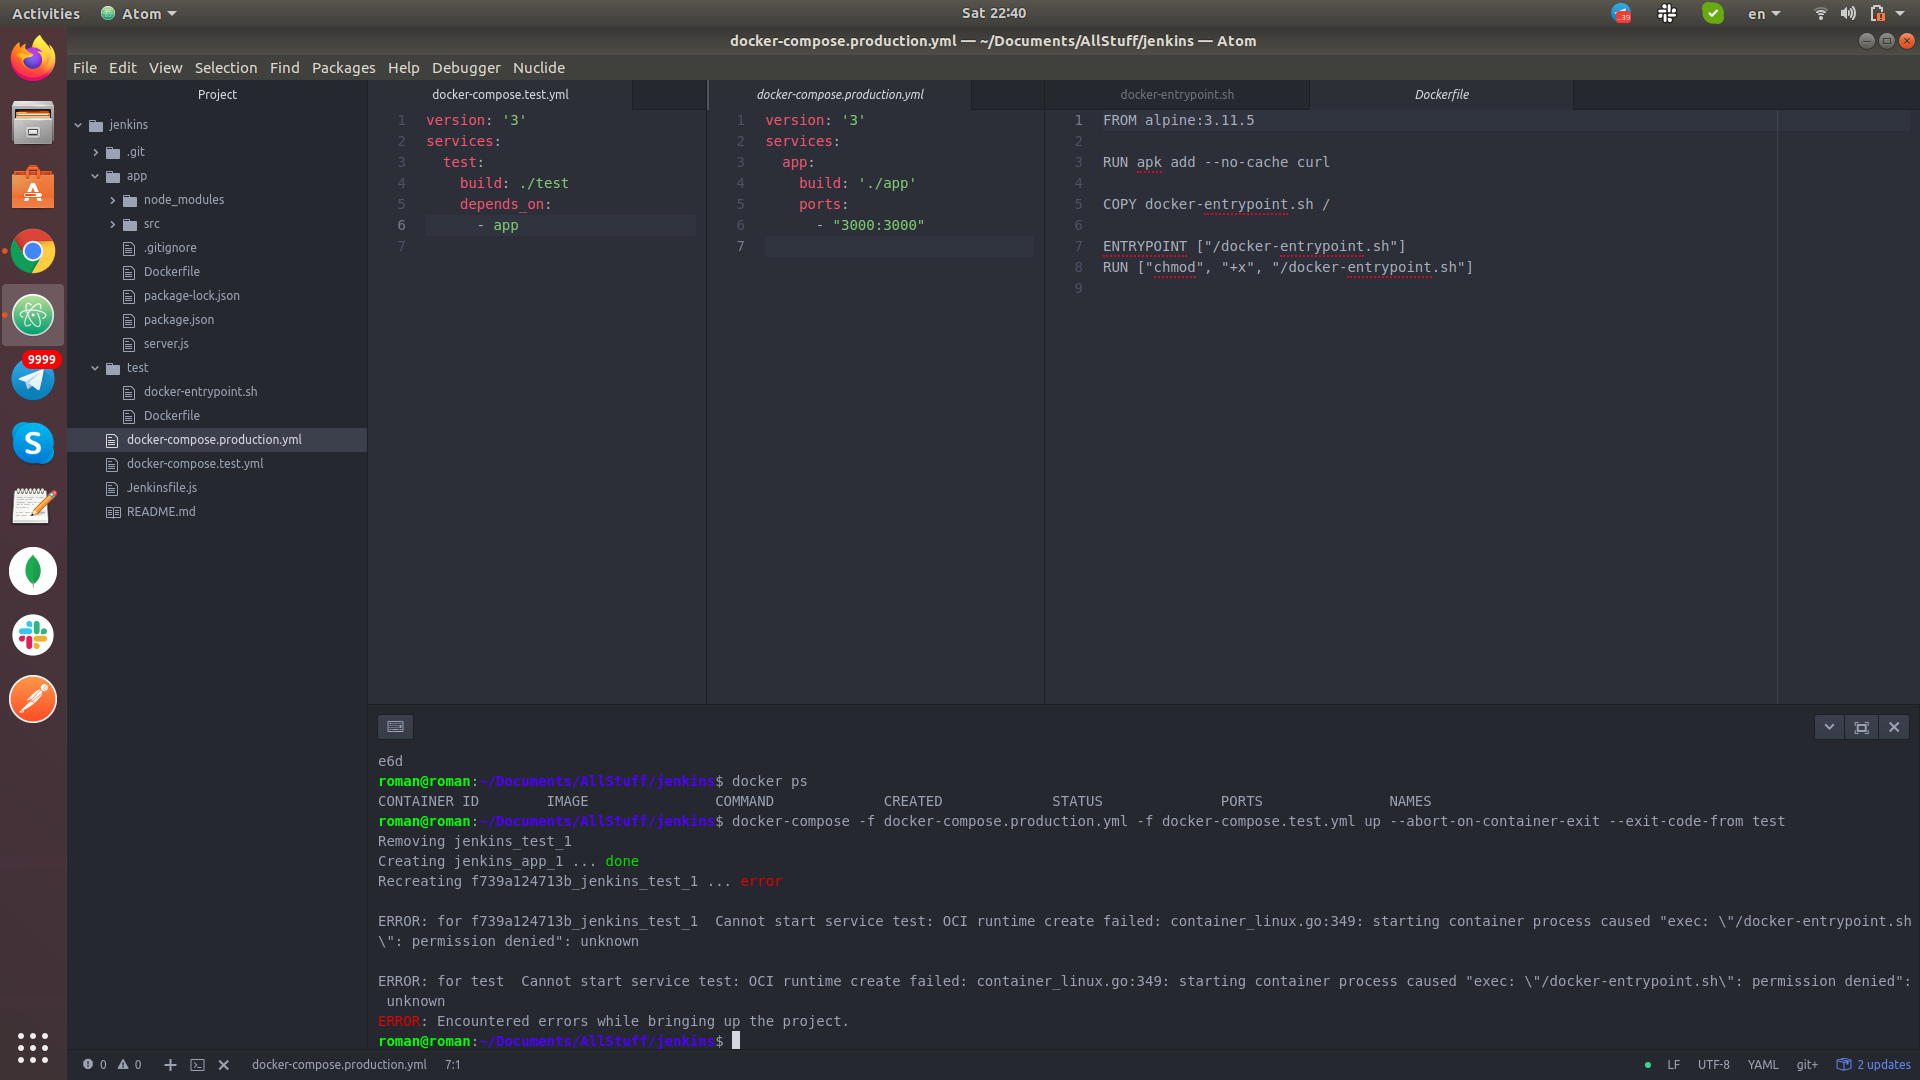This screenshot has height=1080, width=1920.
Task: Open the 2 updates package notification
Action: coord(1874,1065)
